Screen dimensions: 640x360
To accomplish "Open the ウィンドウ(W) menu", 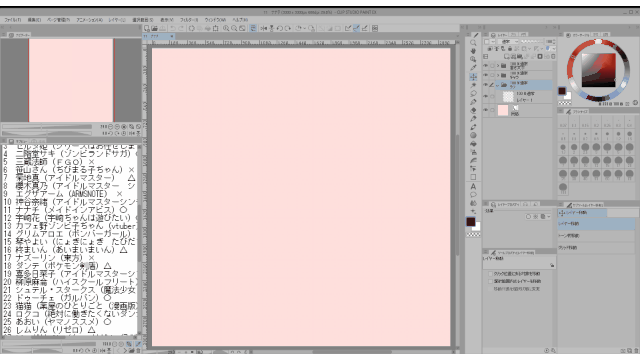I will (215, 20).
